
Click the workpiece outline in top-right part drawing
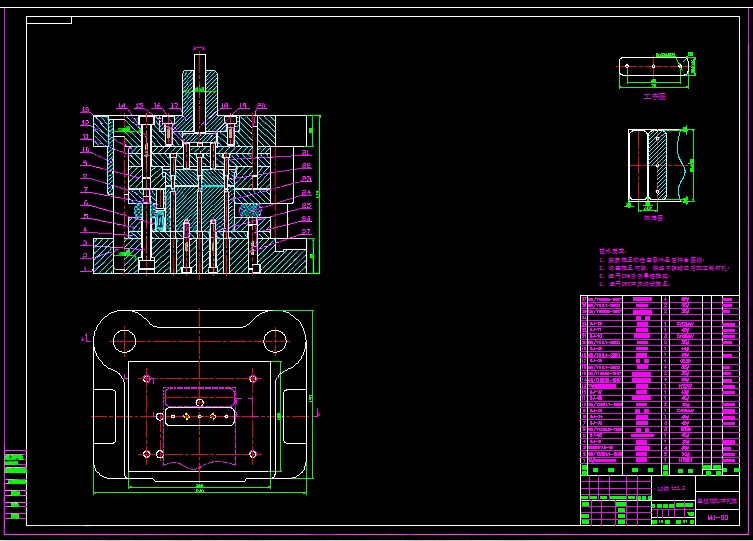[x=654, y=67]
